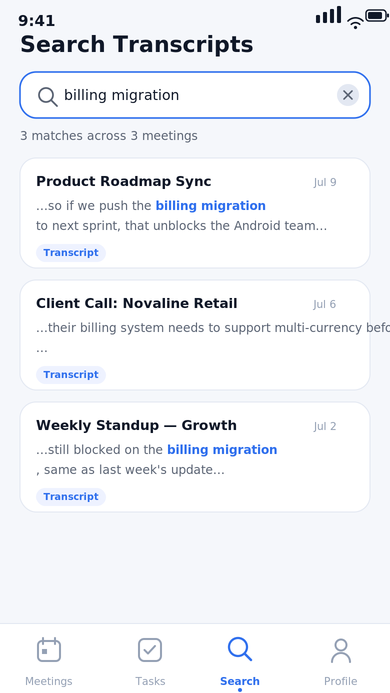Open Meetings calendar icon in bottom bar
390x693 pixels.
49,650
